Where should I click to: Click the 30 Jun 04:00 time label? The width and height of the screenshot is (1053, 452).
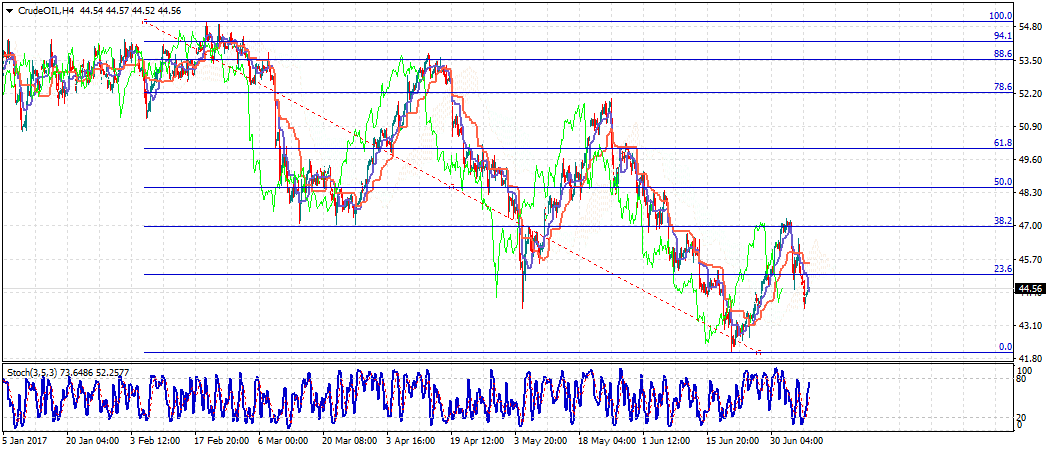(x=795, y=438)
